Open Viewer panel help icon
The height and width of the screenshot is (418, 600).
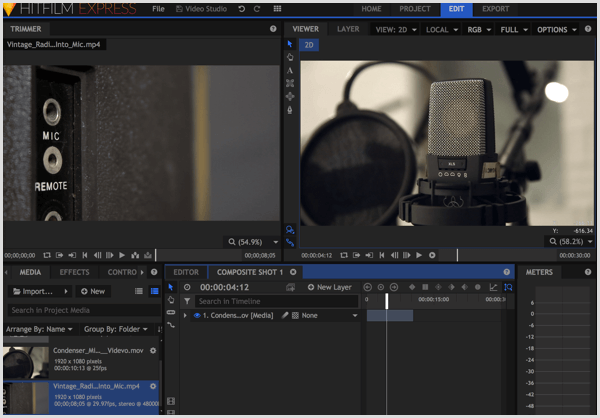tap(588, 29)
